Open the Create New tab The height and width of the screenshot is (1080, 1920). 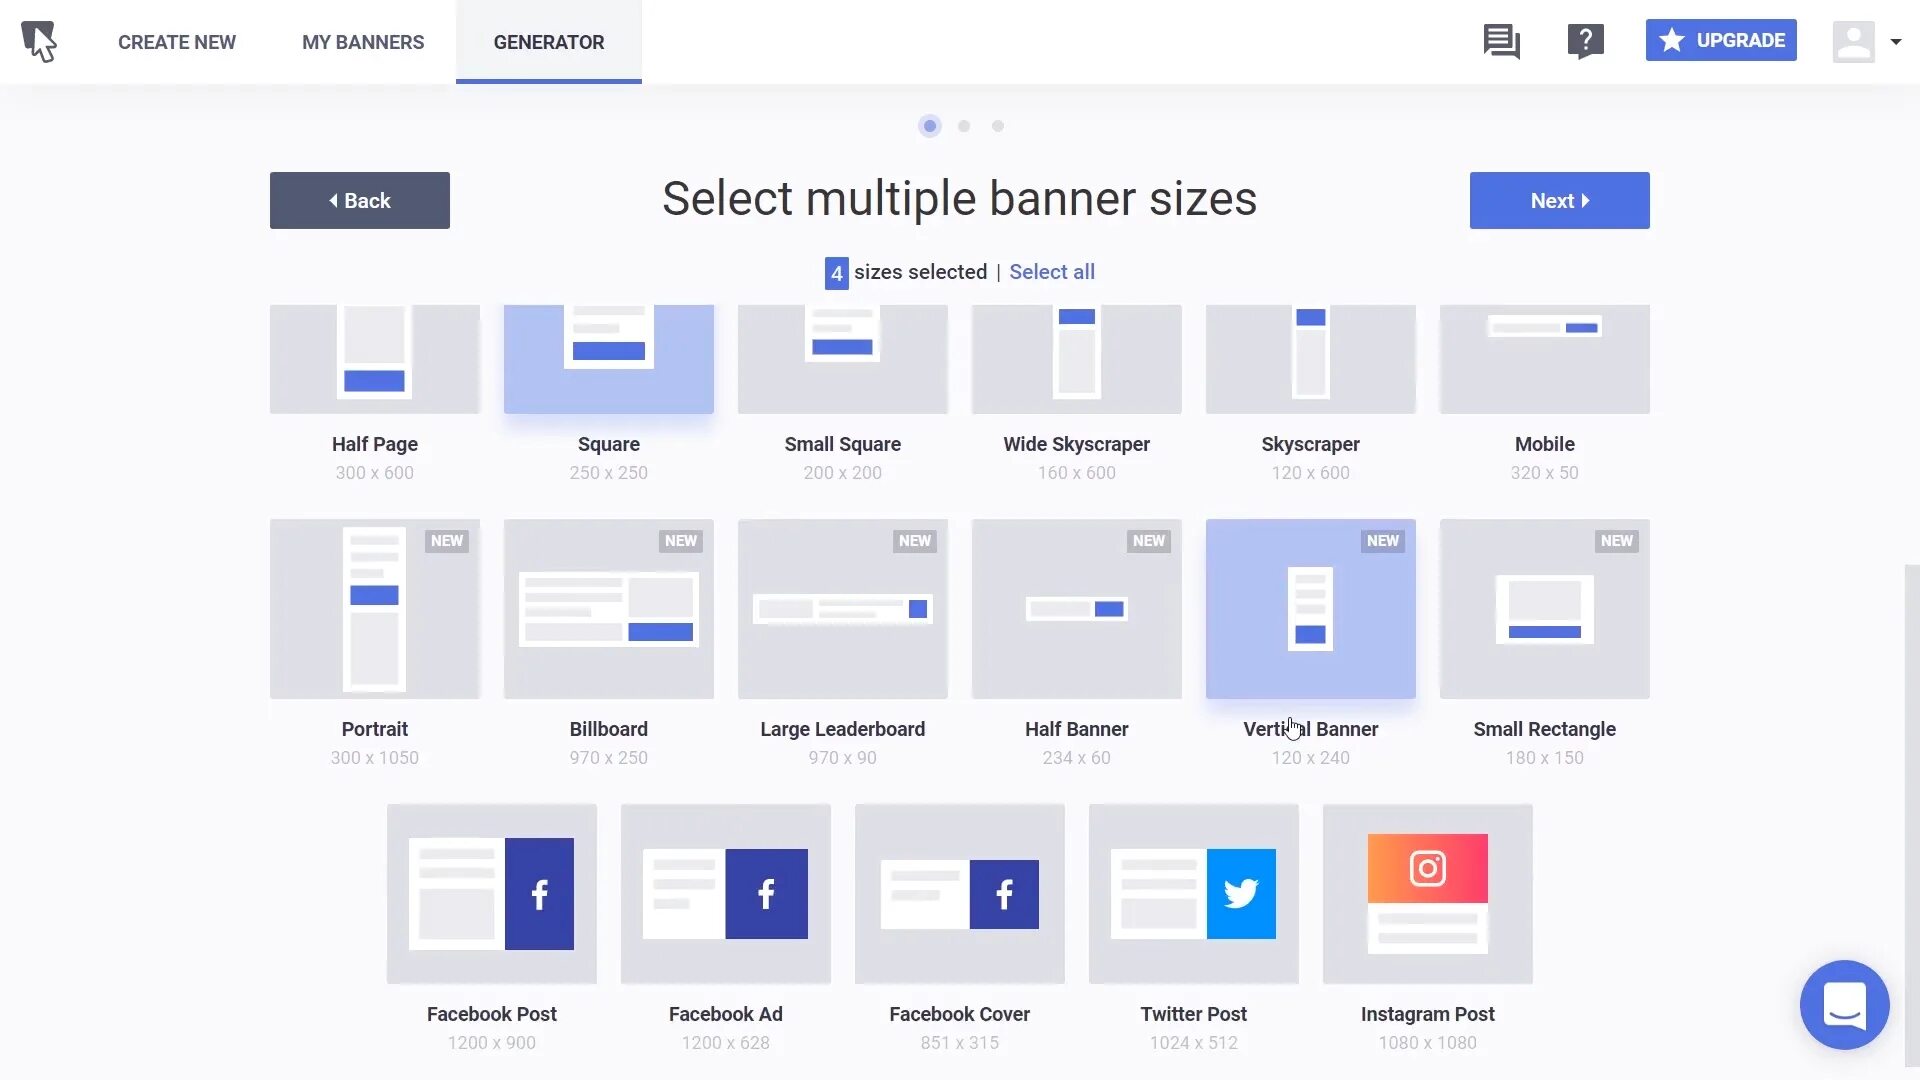[177, 42]
